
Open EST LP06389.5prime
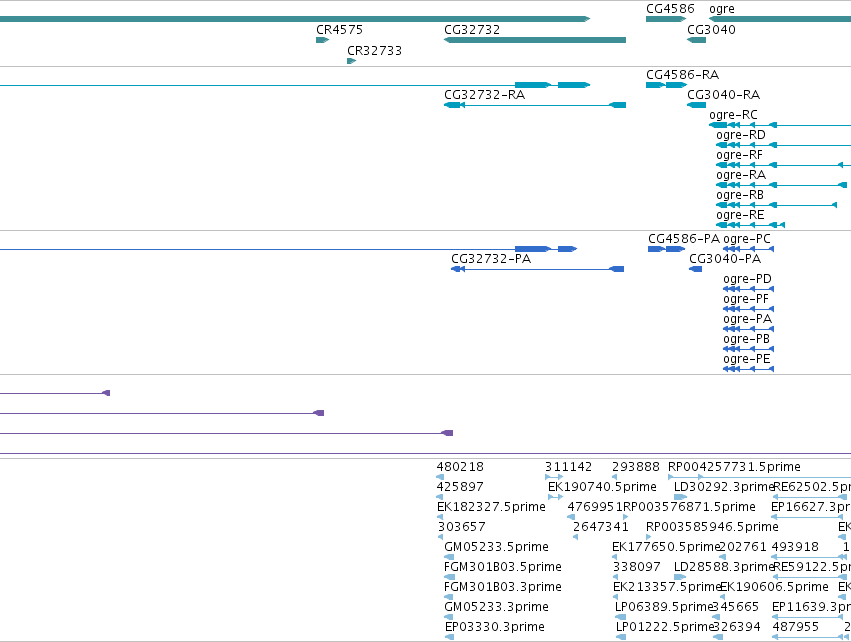663,607
